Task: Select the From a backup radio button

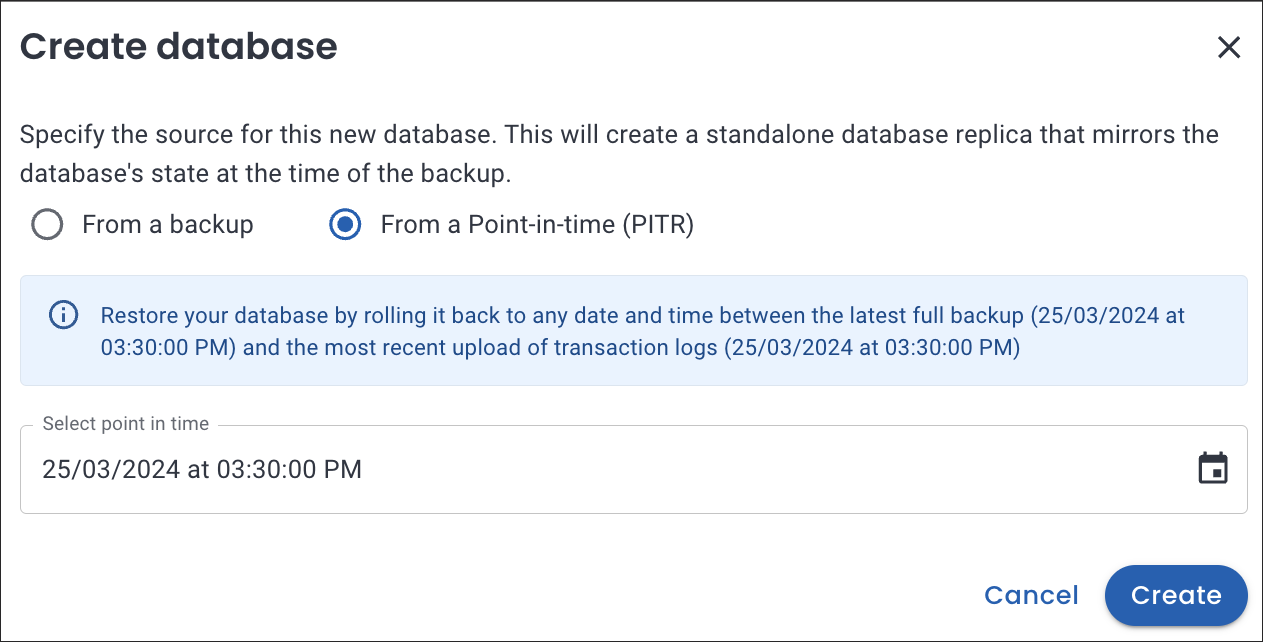Action: [47, 225]
